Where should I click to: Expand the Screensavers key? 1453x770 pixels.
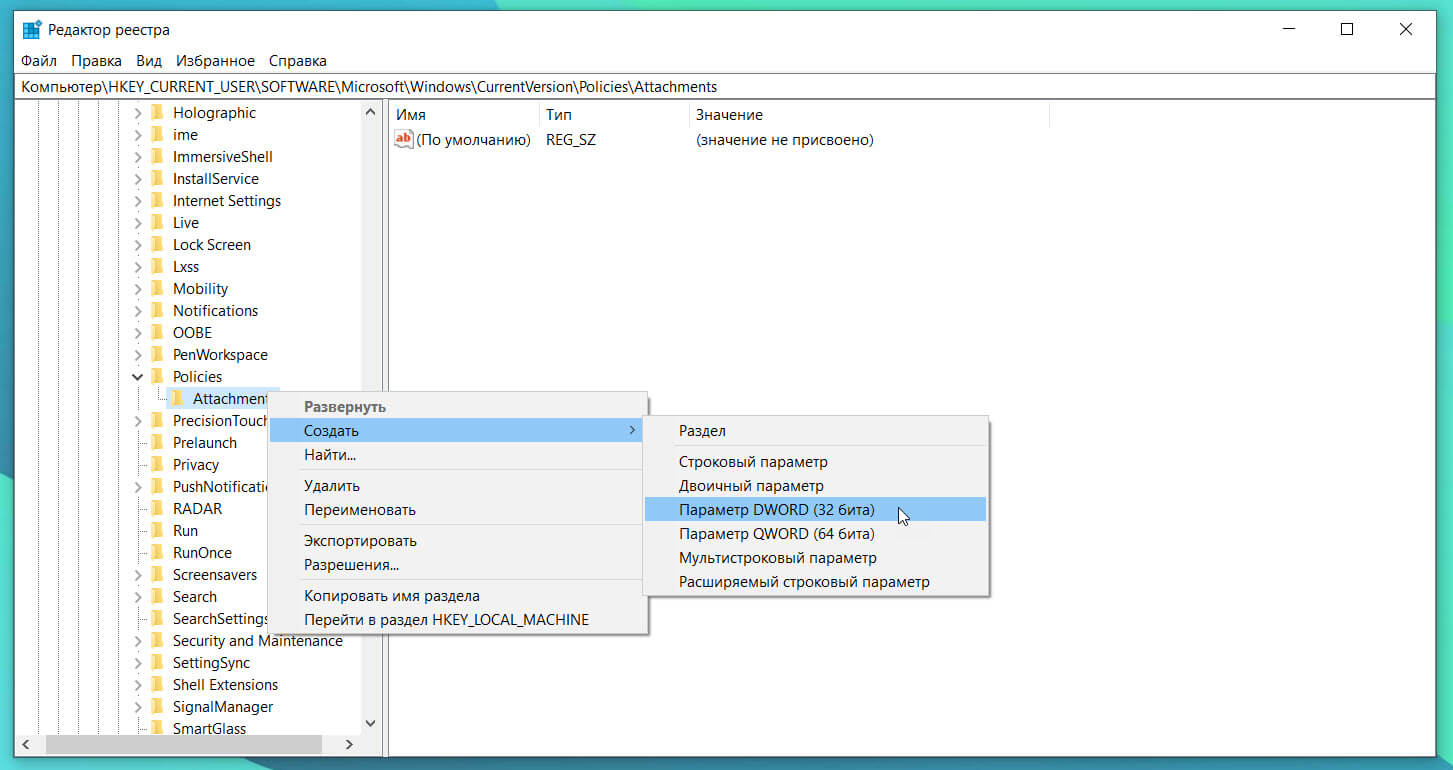point(138,575)
